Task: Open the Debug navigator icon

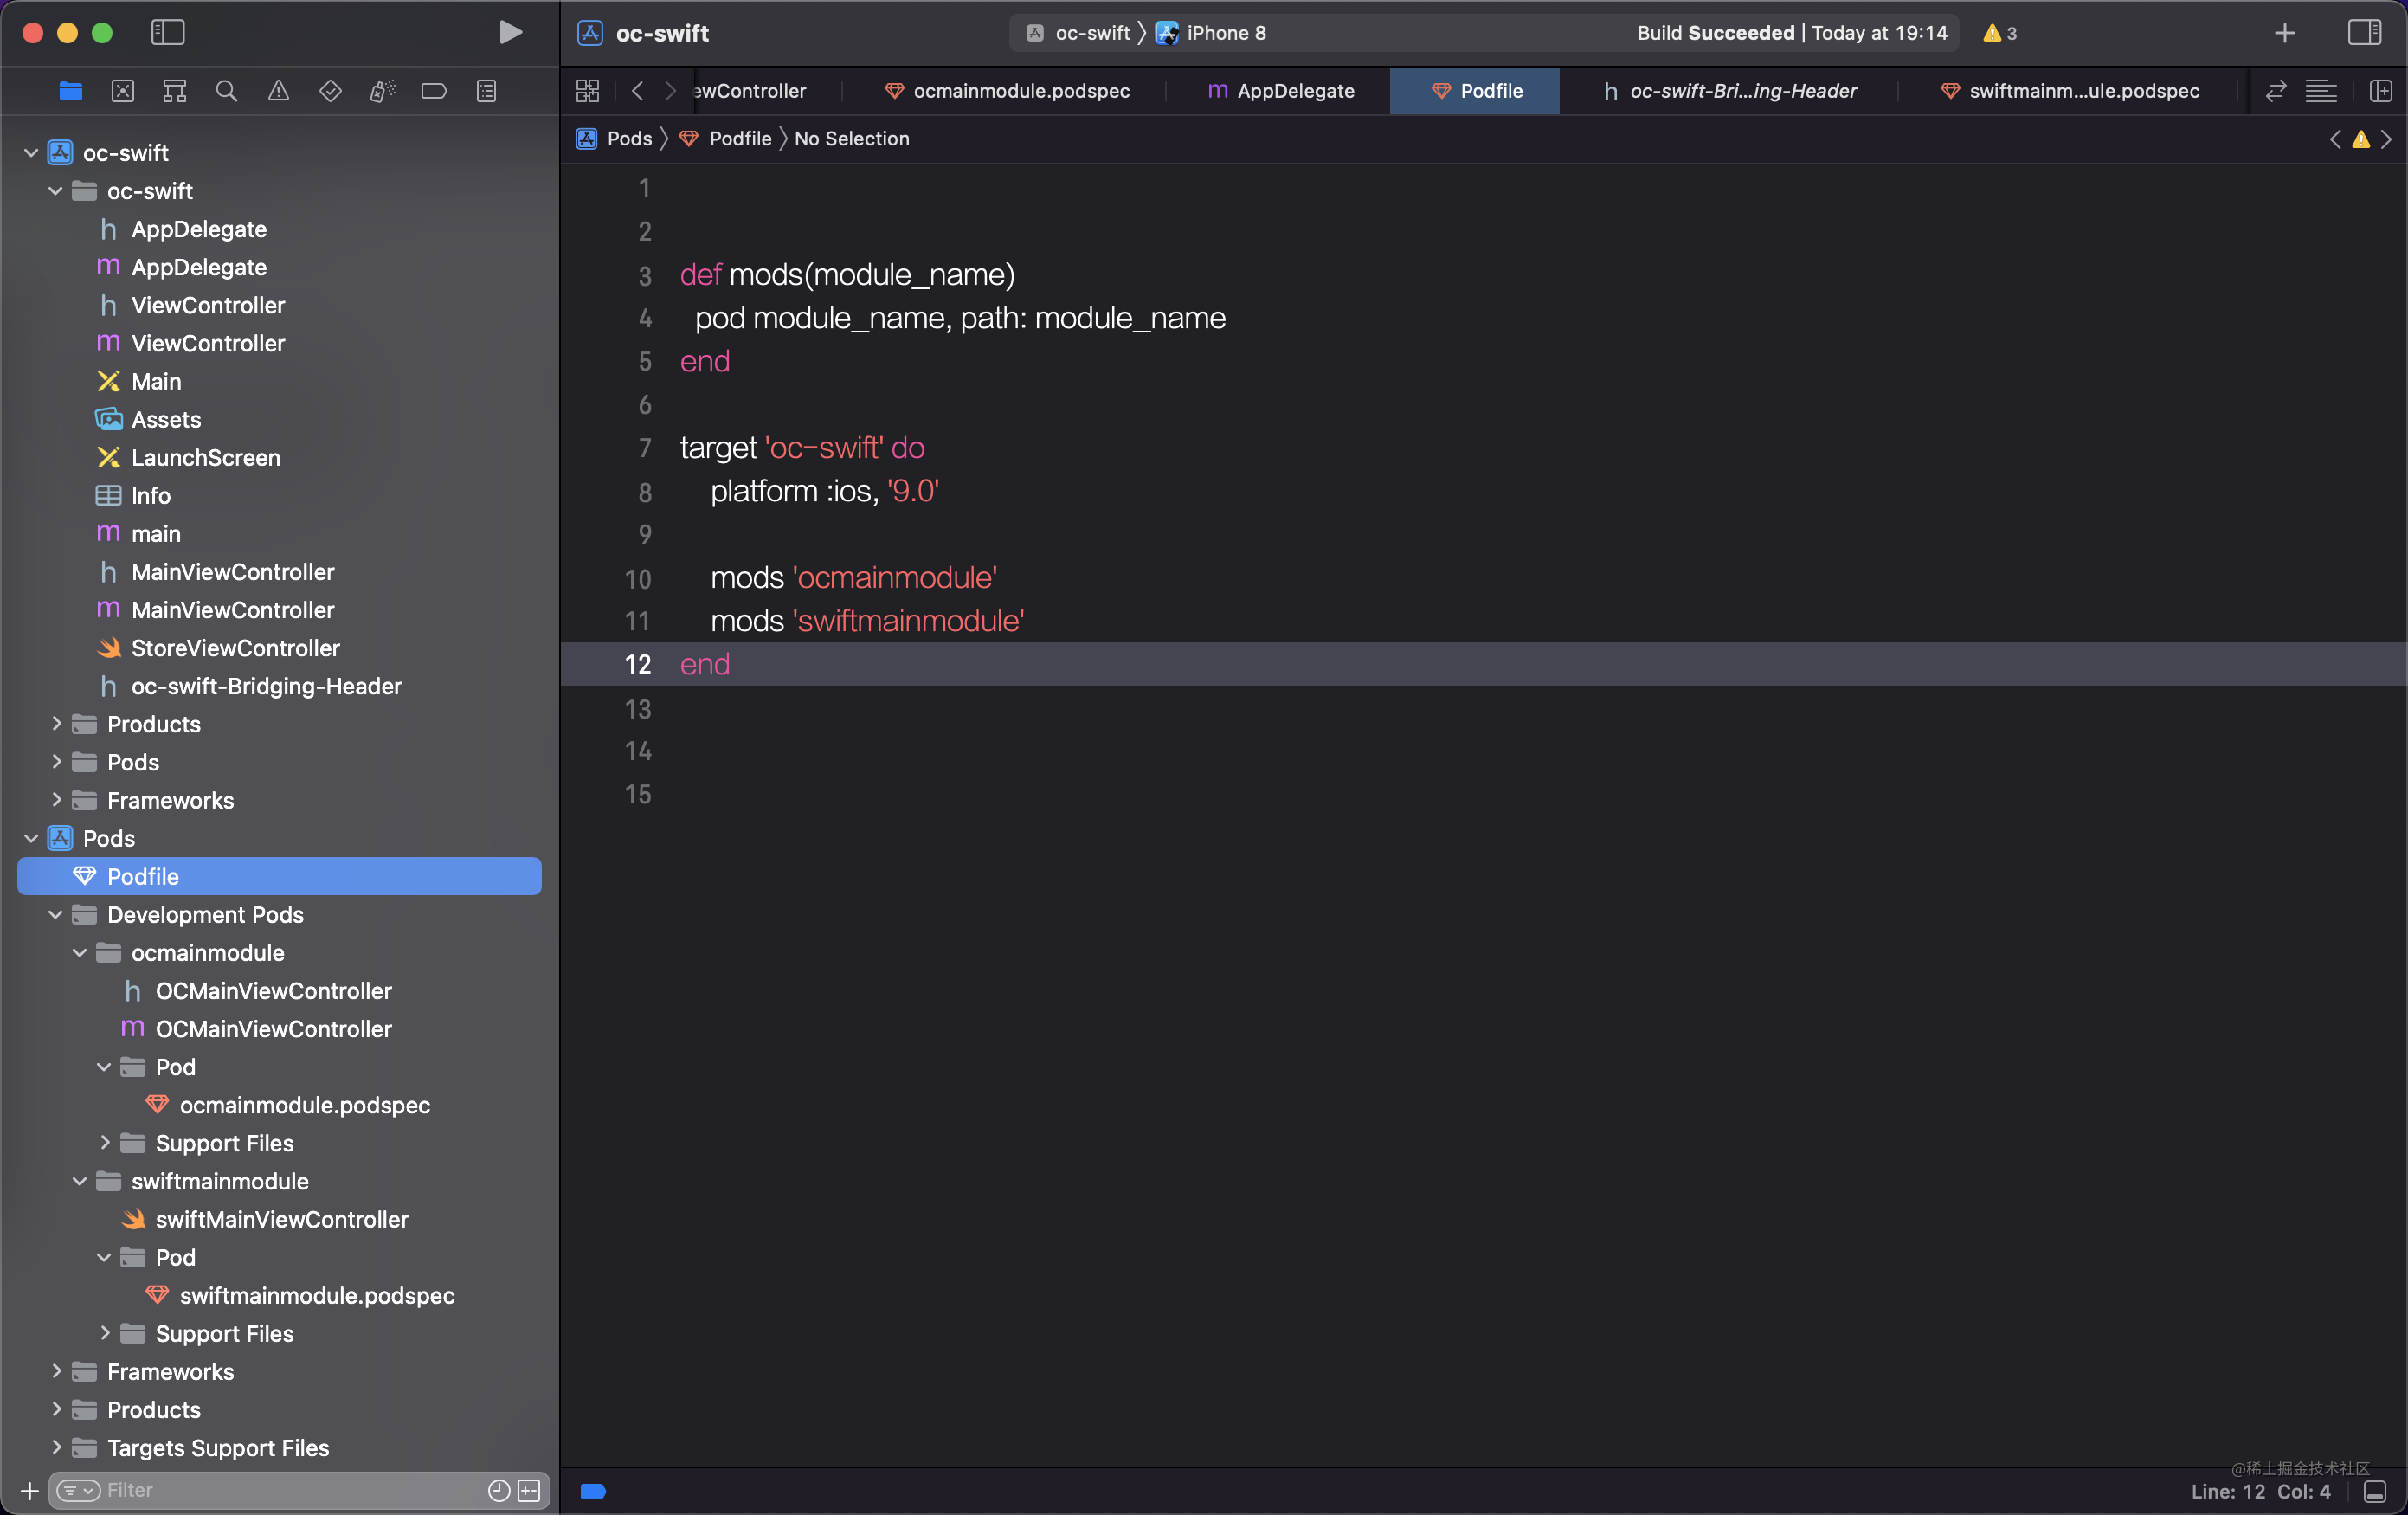Action: (x=382, y=91)
